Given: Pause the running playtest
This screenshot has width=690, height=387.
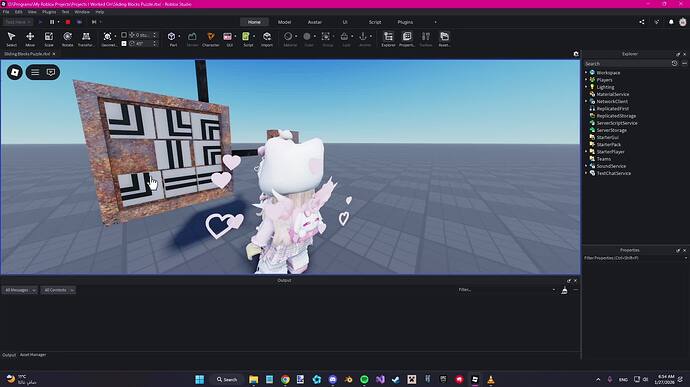Looking at the screenshot, I should 52,22.
